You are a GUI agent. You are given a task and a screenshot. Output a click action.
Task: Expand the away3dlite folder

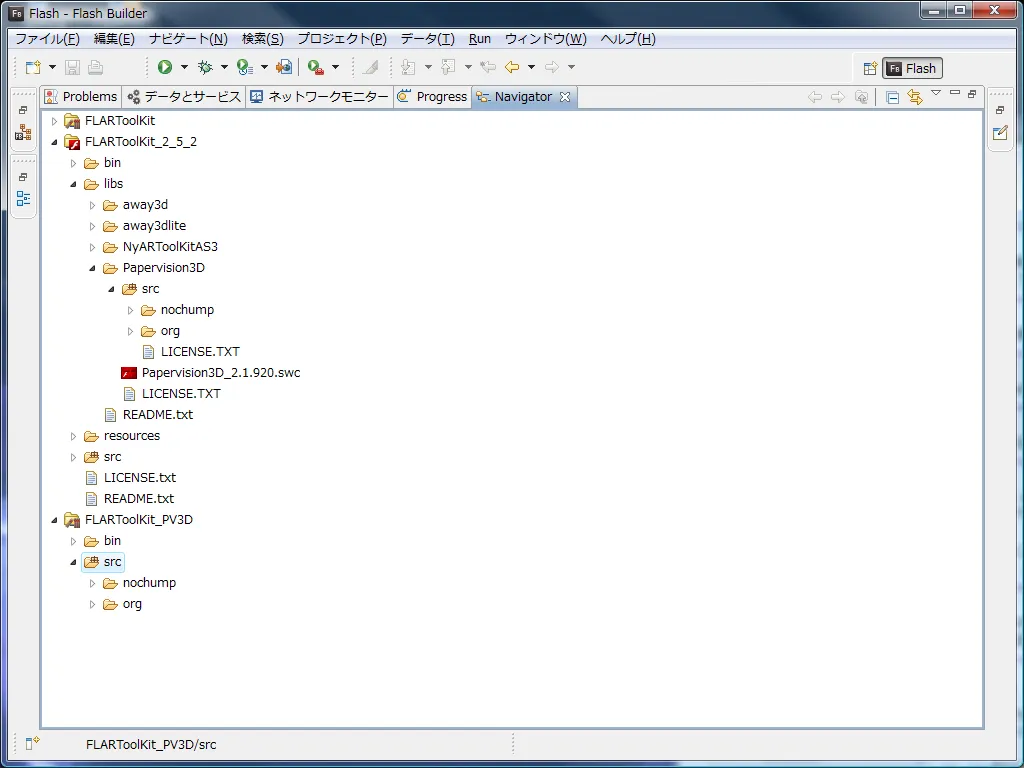coord(93,226)
